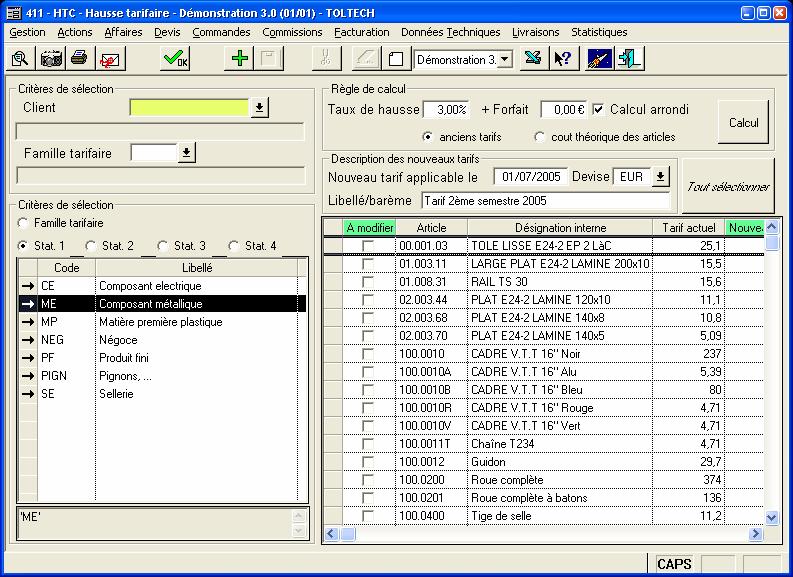Click the Tout sélectionner button
Image resolution: width=793 pixels, height=577 pixels.
728,187
